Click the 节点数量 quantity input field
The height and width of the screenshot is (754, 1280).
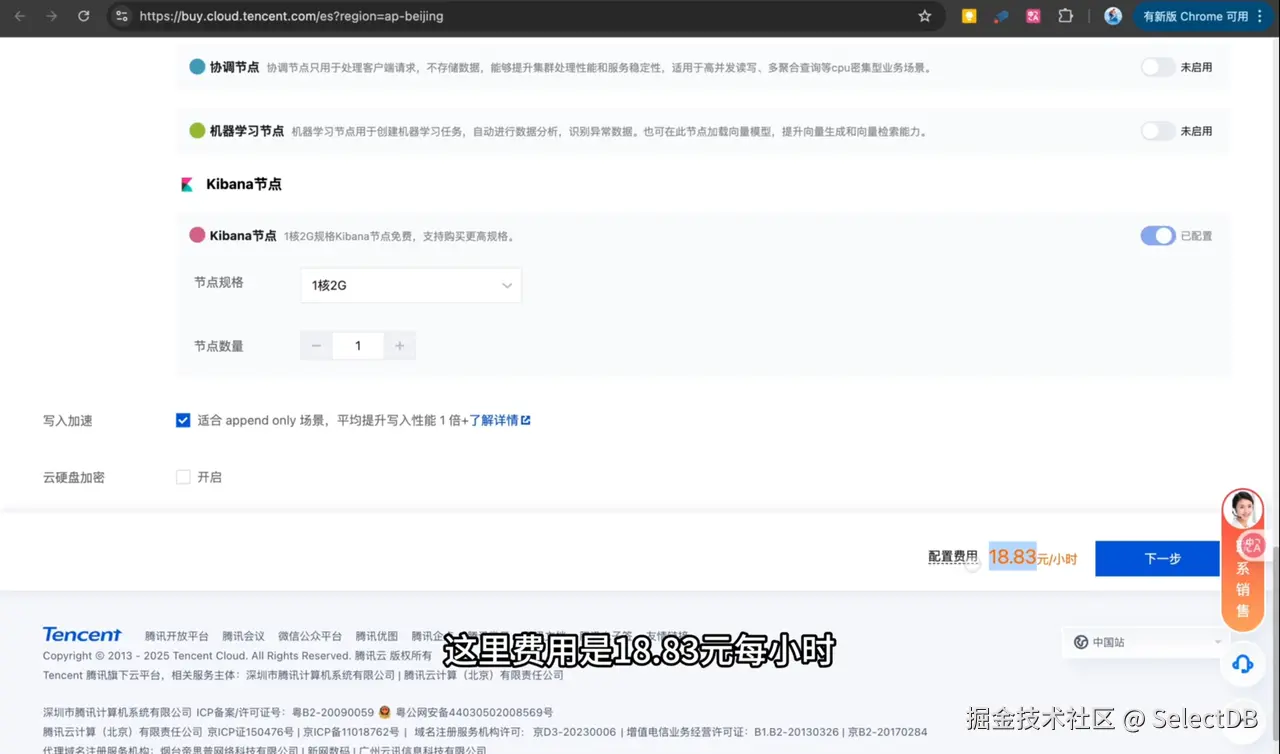tap(357, 345)
